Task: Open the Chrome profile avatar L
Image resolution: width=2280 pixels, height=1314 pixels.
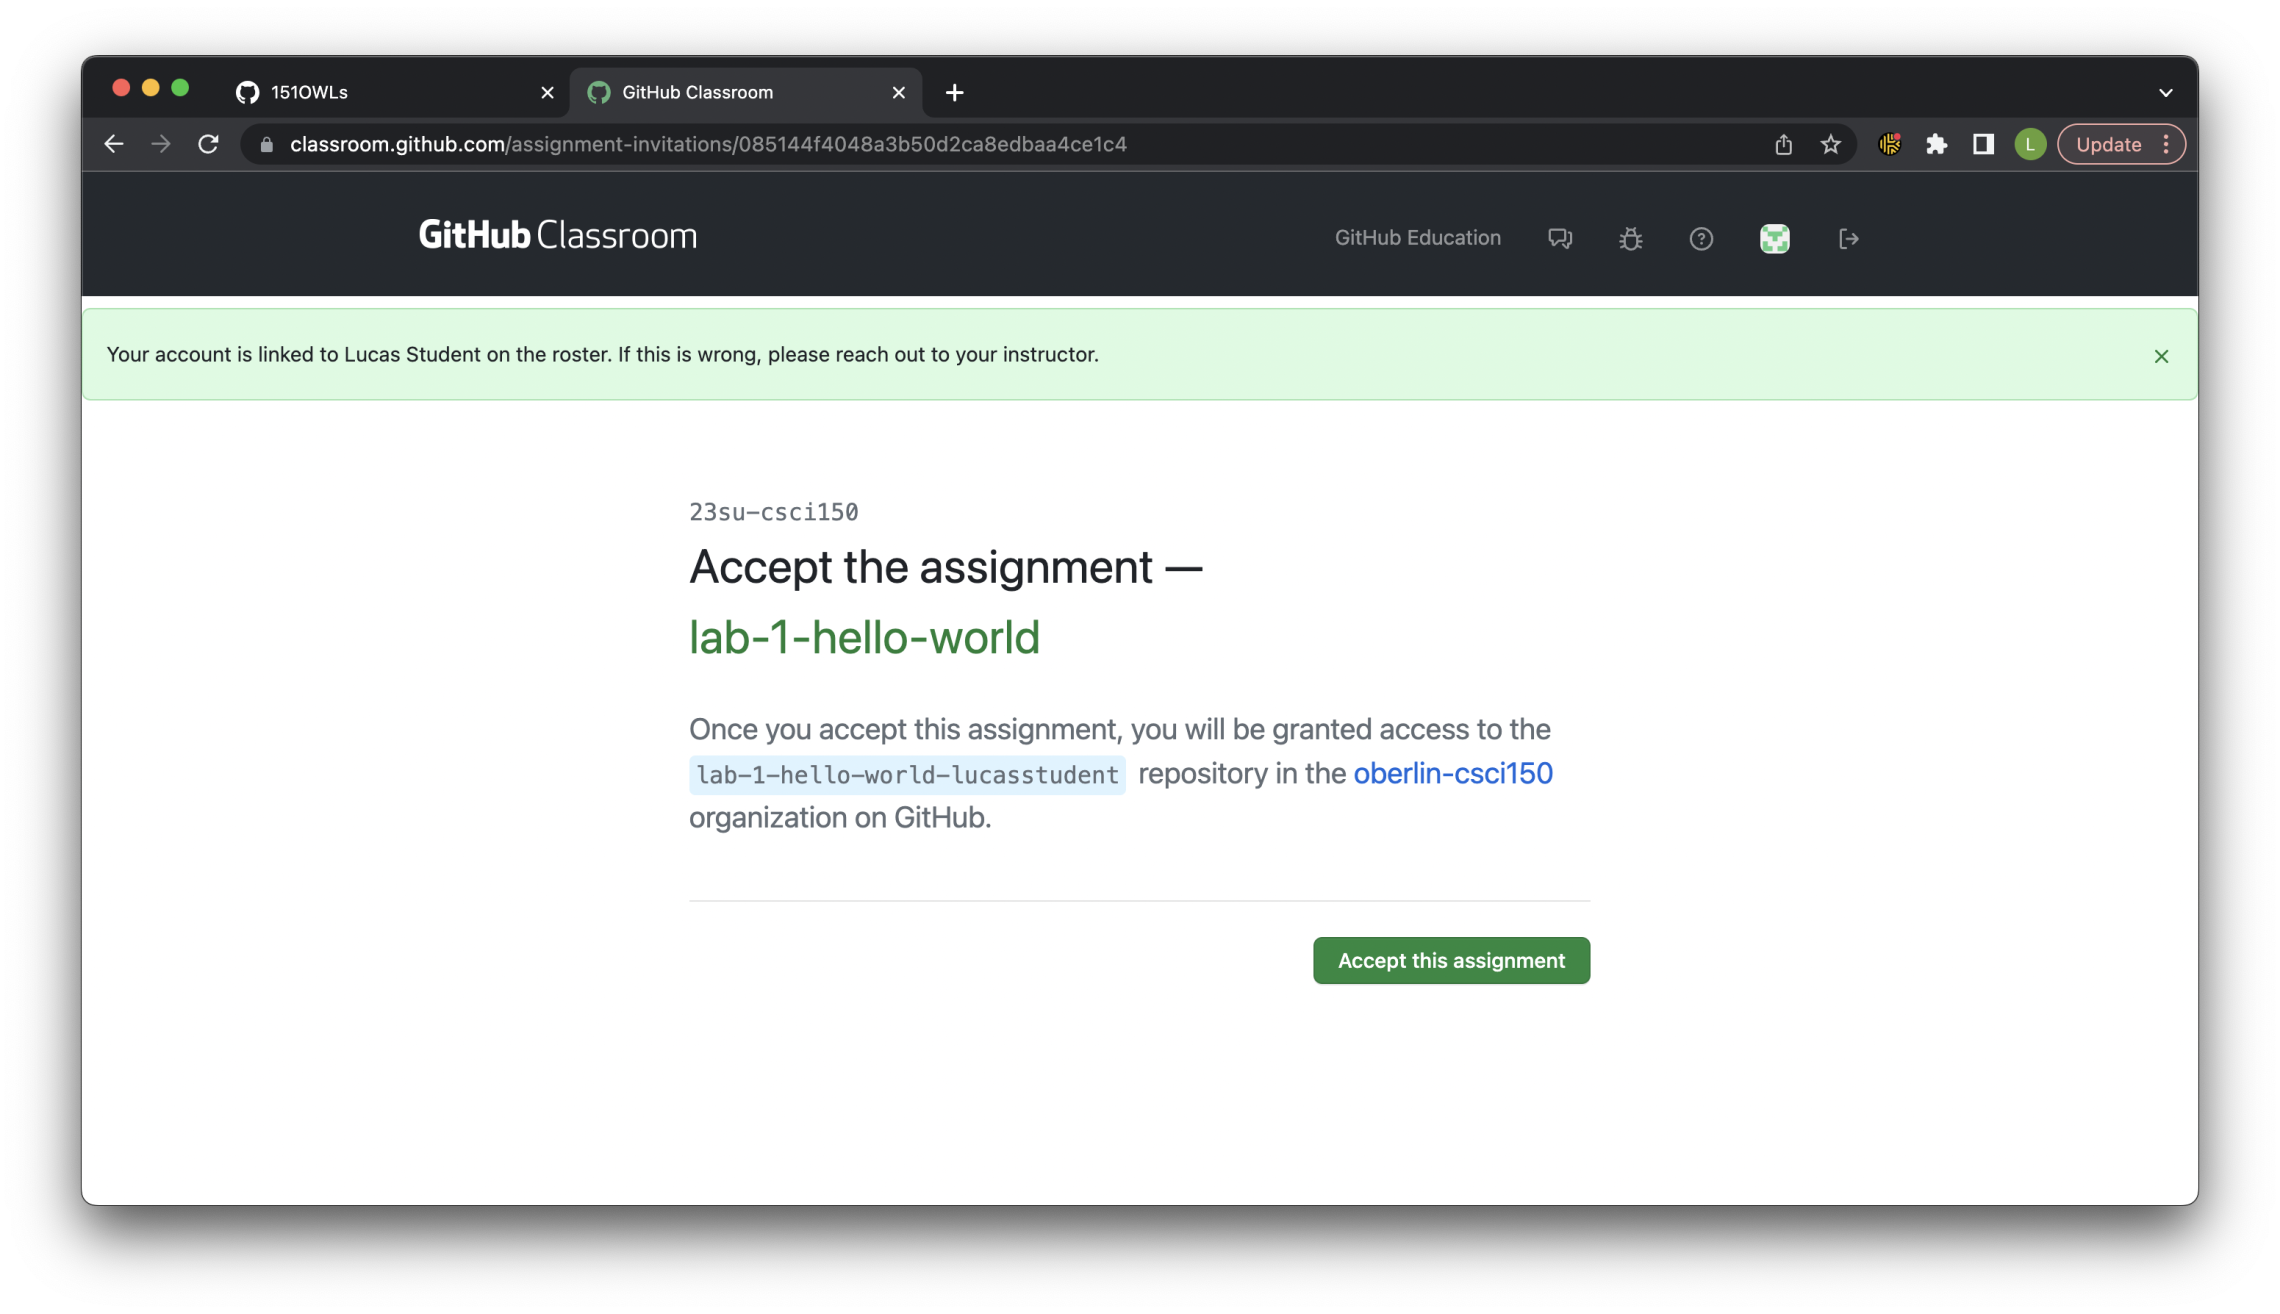Action: coord(2030,144)
